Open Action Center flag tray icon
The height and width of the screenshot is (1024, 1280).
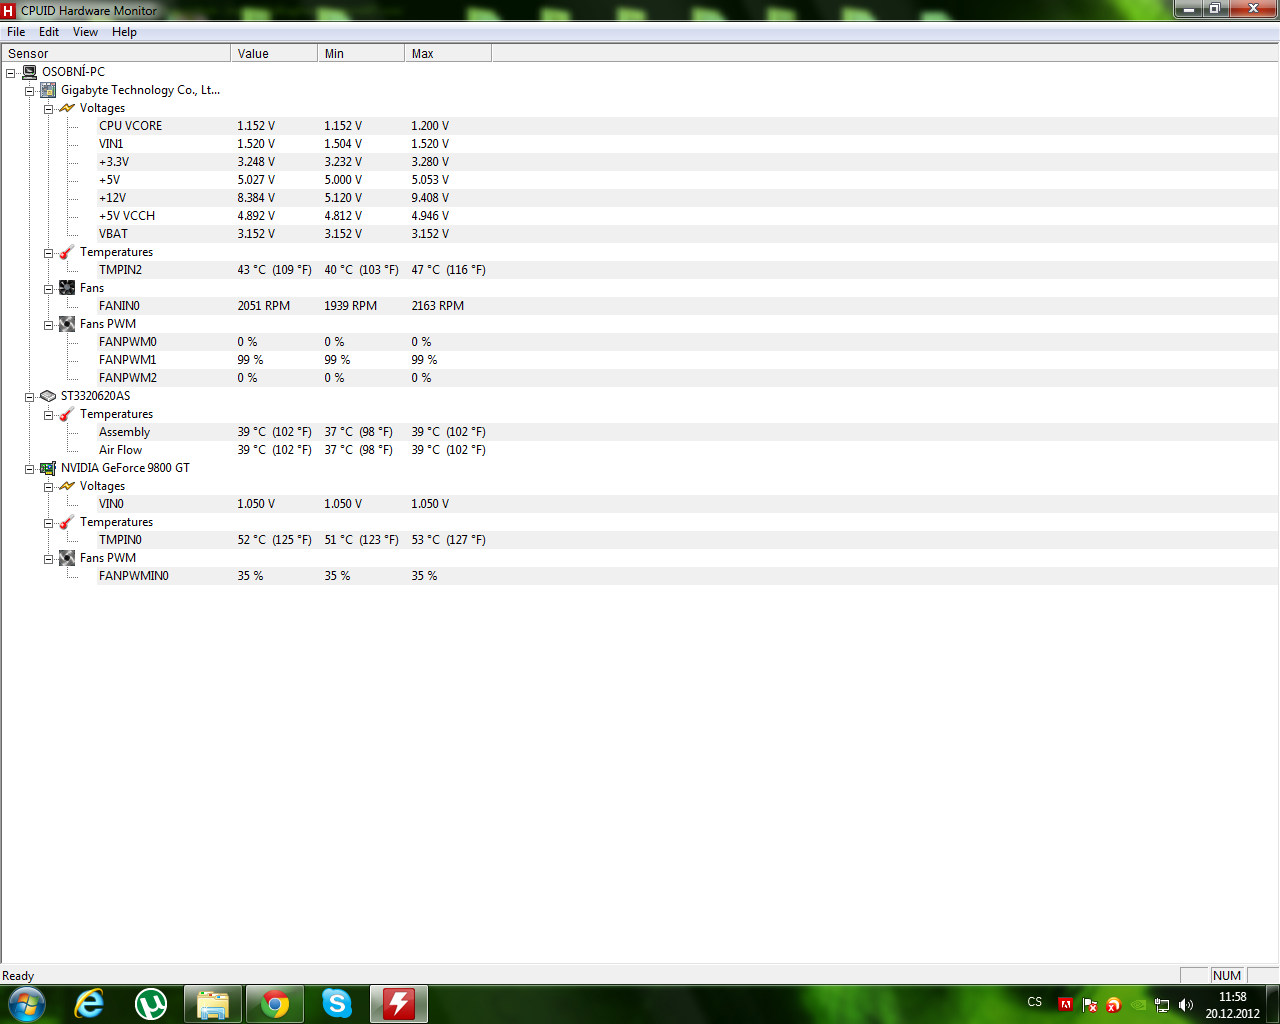coord(1090,1005)
